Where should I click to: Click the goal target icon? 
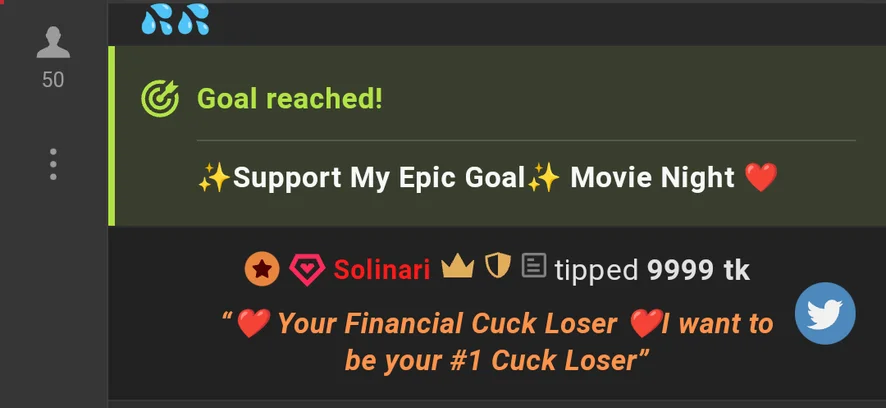point(160,99)
